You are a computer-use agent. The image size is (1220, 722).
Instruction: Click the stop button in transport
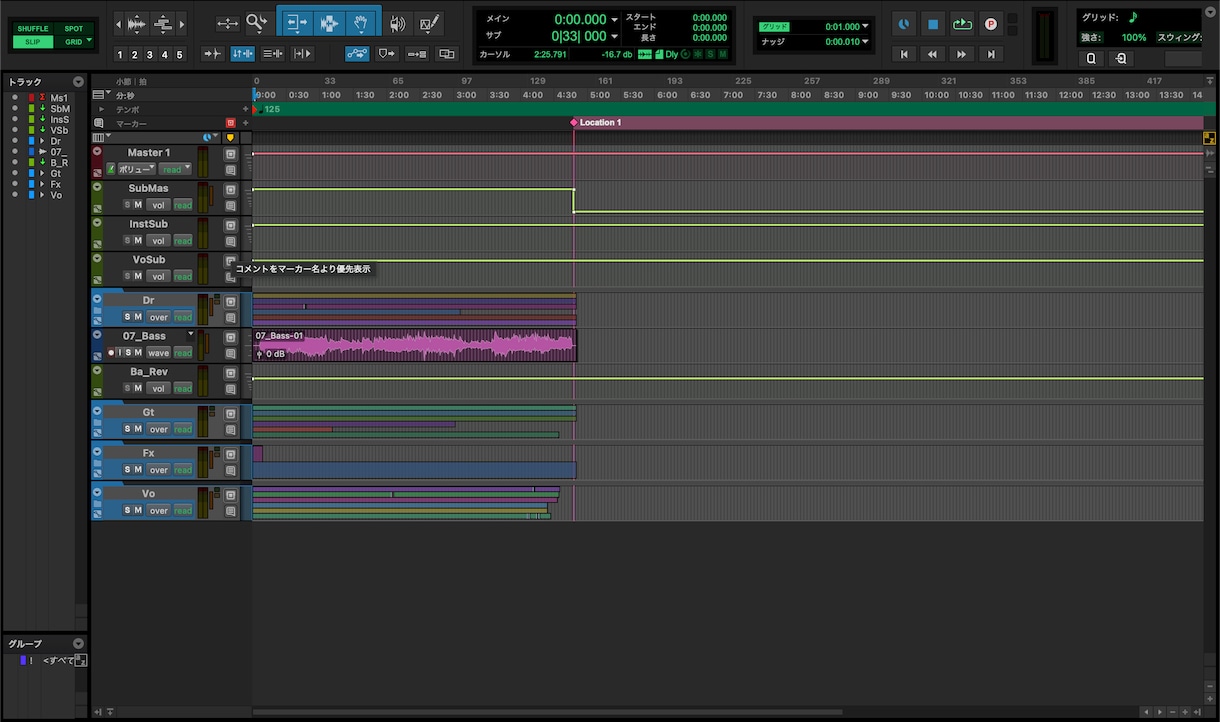point(932,24)
